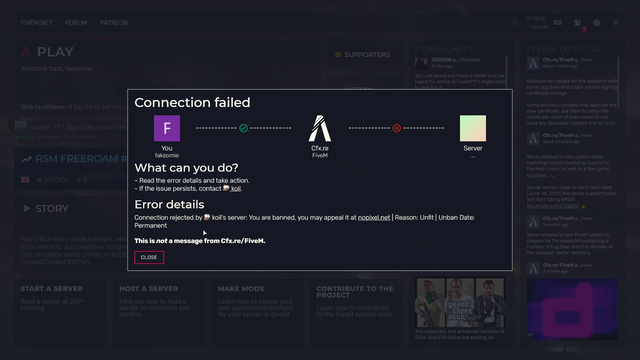
Task: Open the HOST A SERVER card
Action: tap(159, 312)
